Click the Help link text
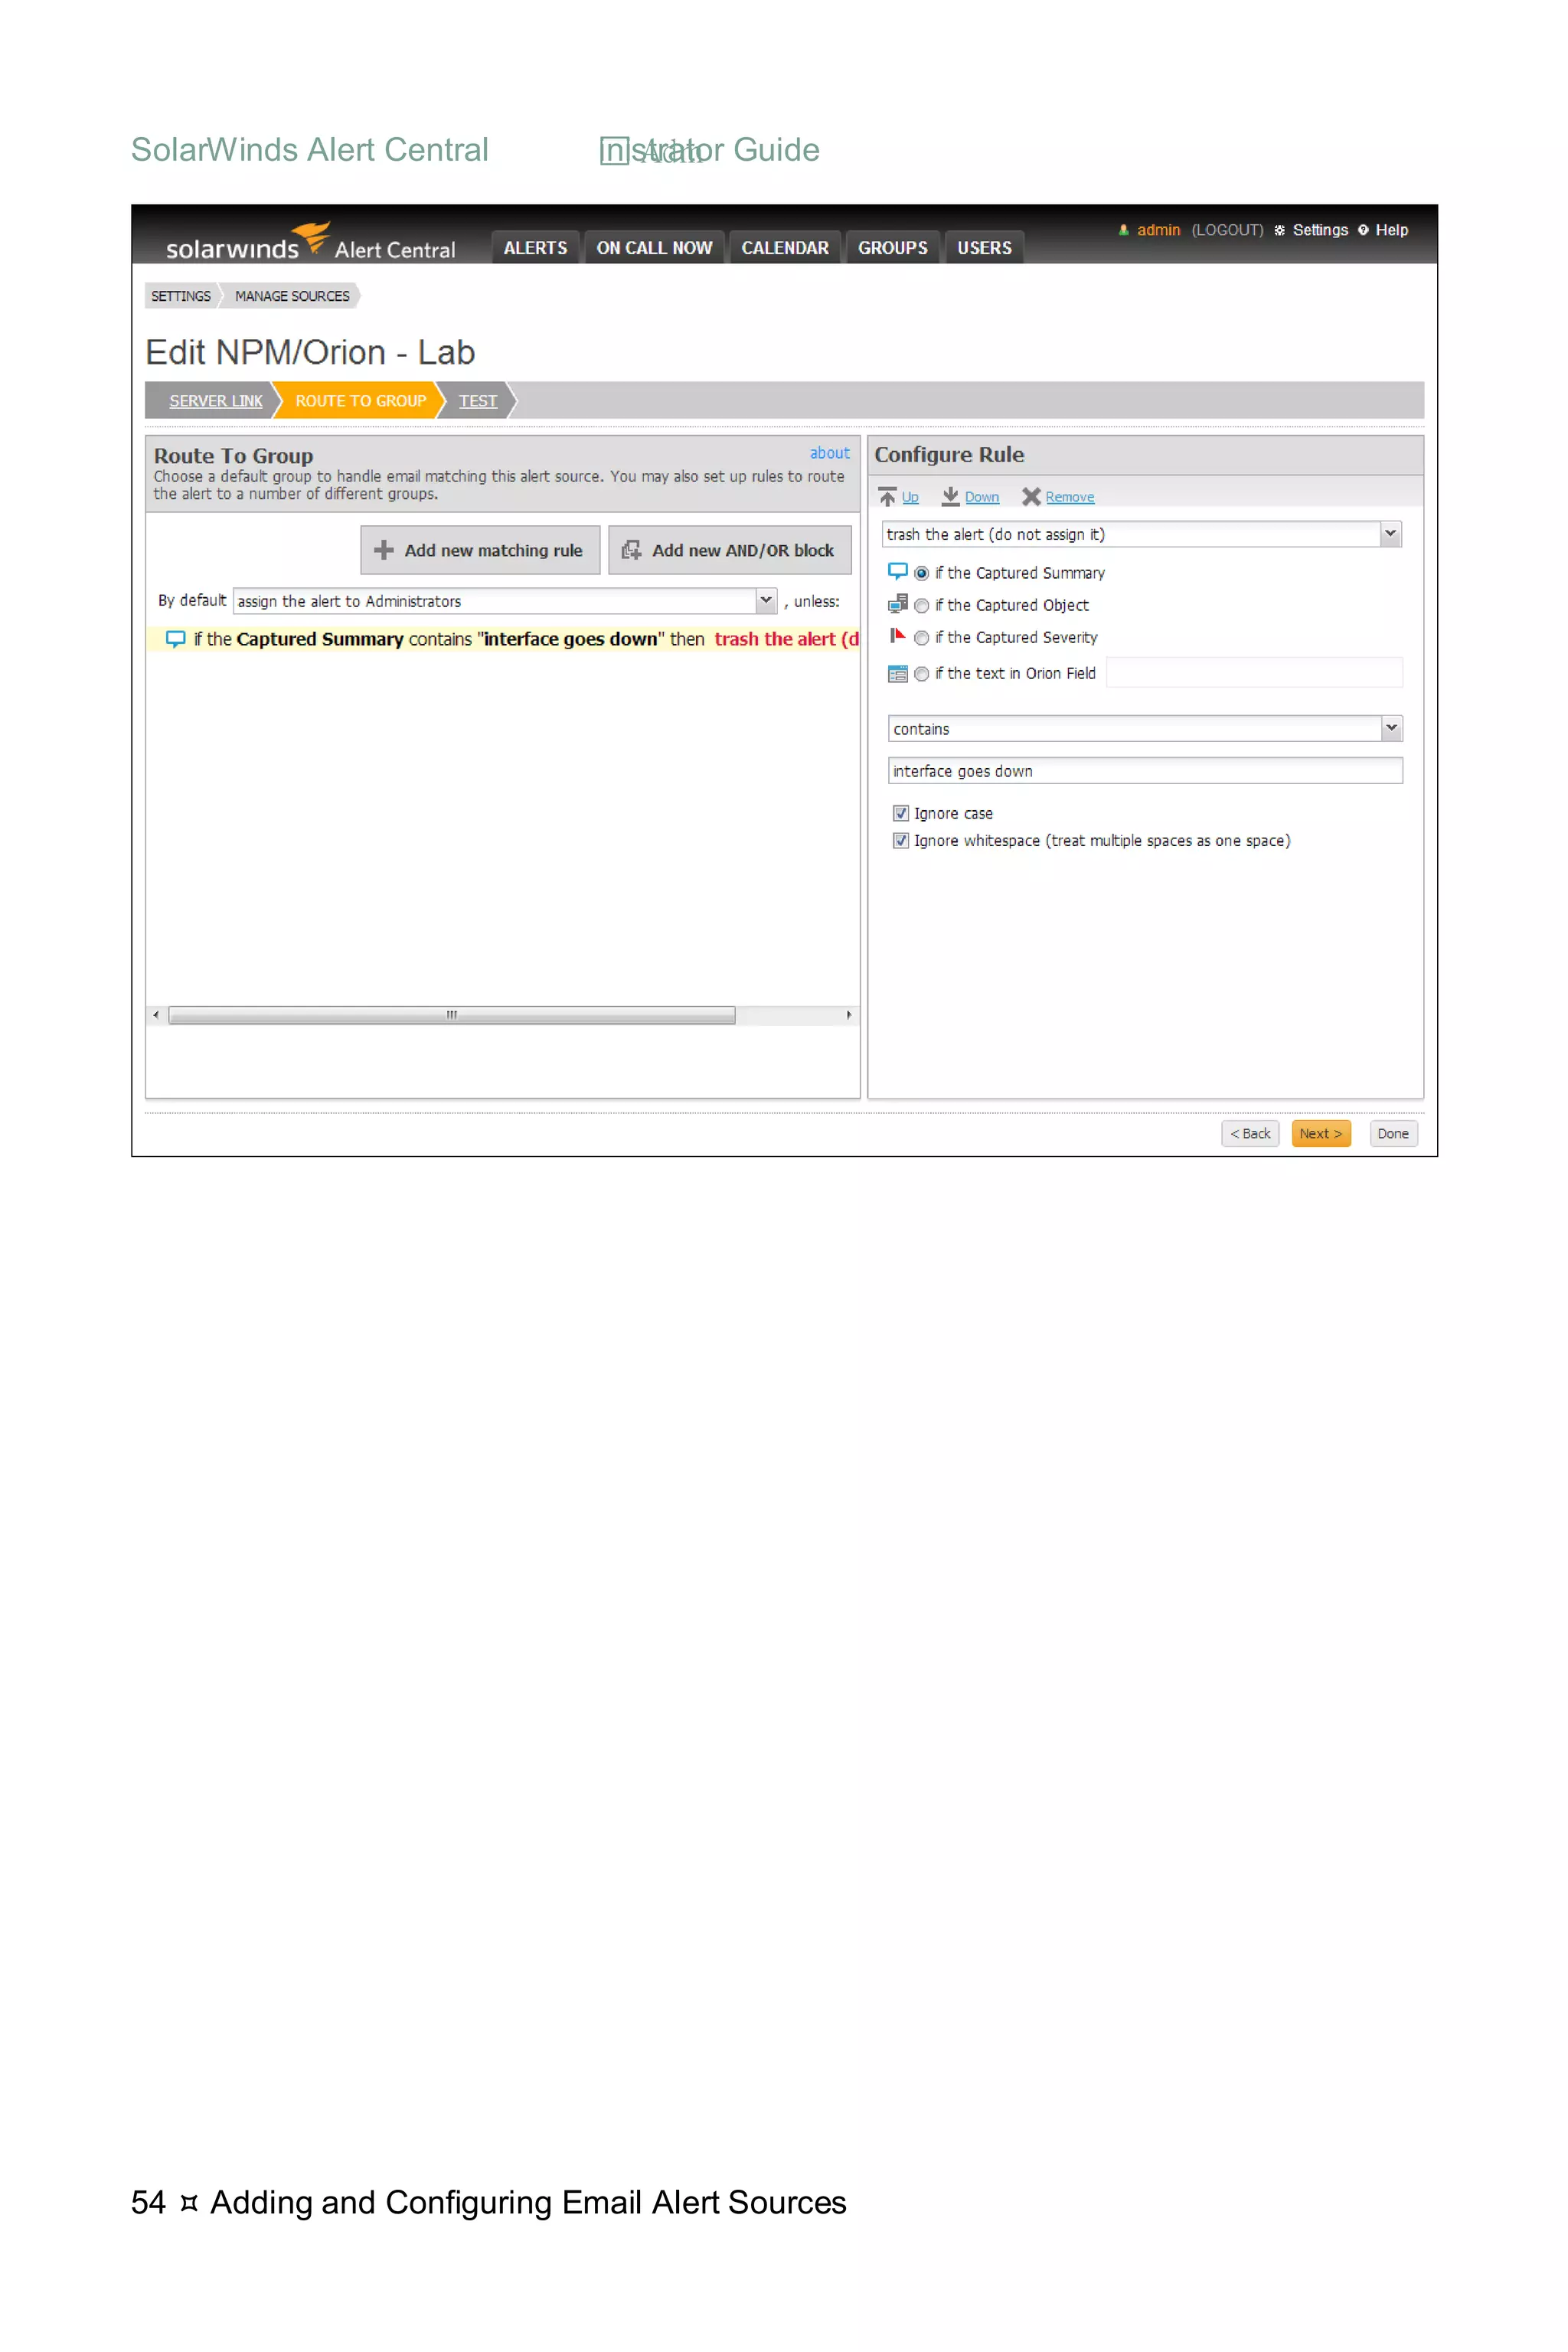 click(x=1391, y=230)
